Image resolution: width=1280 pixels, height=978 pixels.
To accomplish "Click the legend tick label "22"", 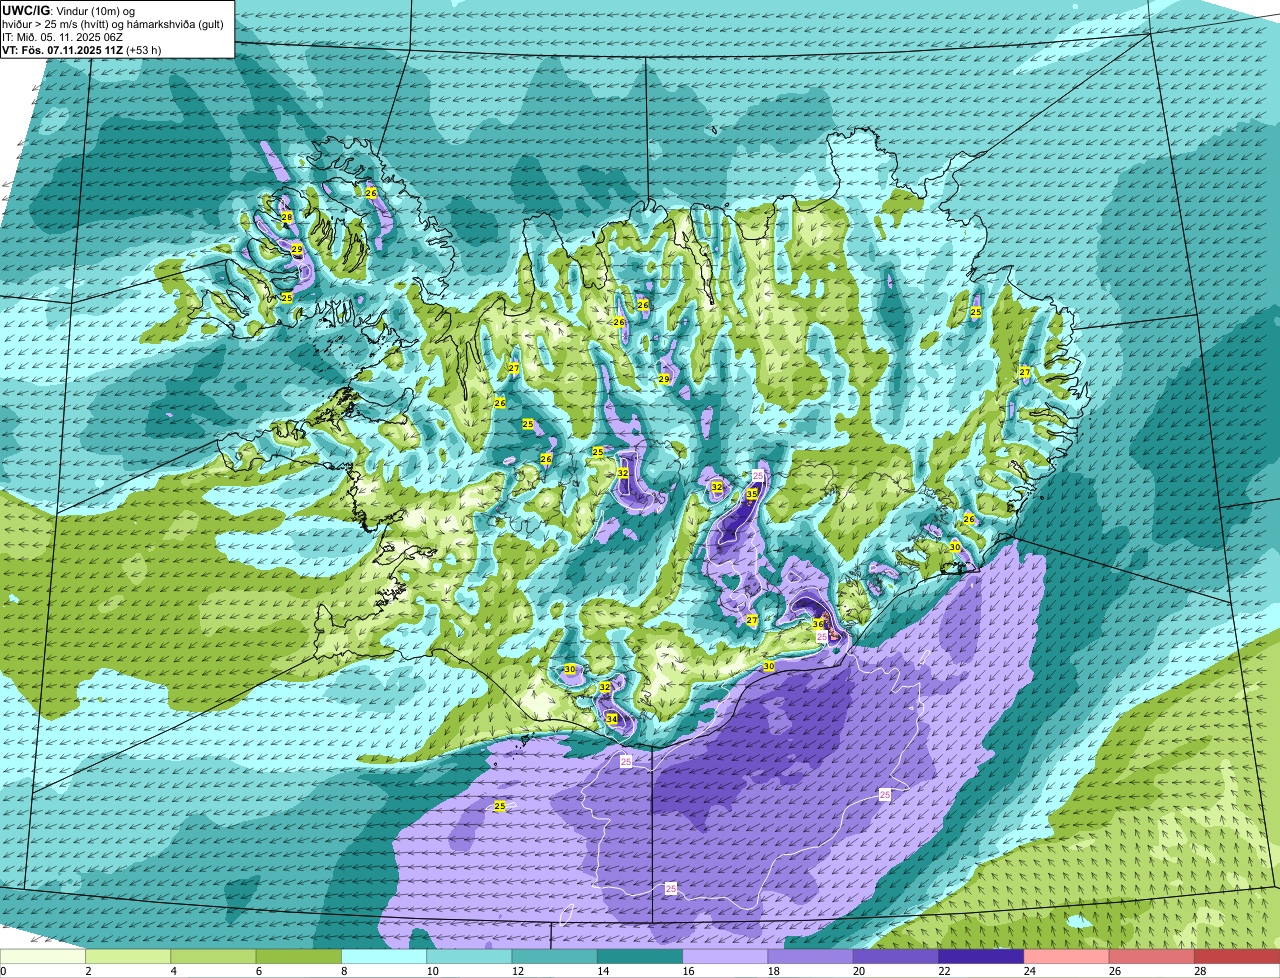I will pos(944,971).
